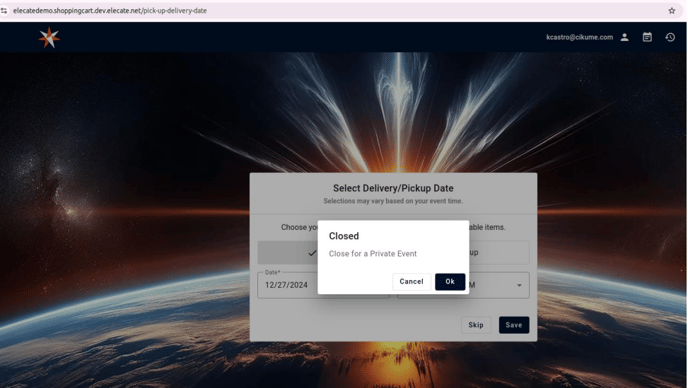Image resolution: width=688 pixels, height=388 pixels.
Task: Bookmark this page with star icon
Action: click(x=672, y=11)
